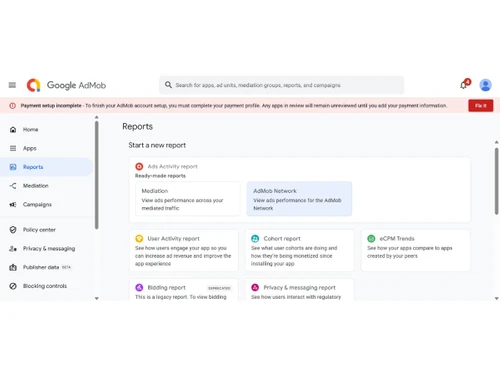The width and height of the screenshot is (500, 375).
Task: Click the red Fix it button
Action: (480, 106)
